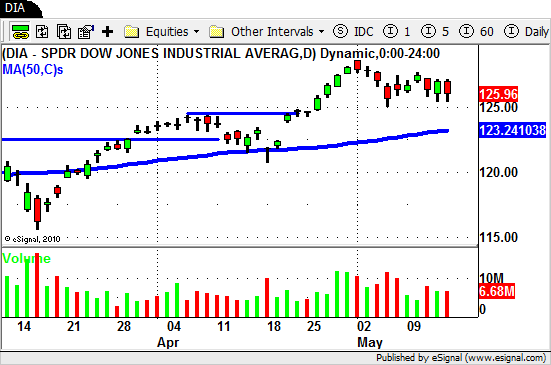
Task: Click the red 6.68M volume value
Action: [497, 291]
